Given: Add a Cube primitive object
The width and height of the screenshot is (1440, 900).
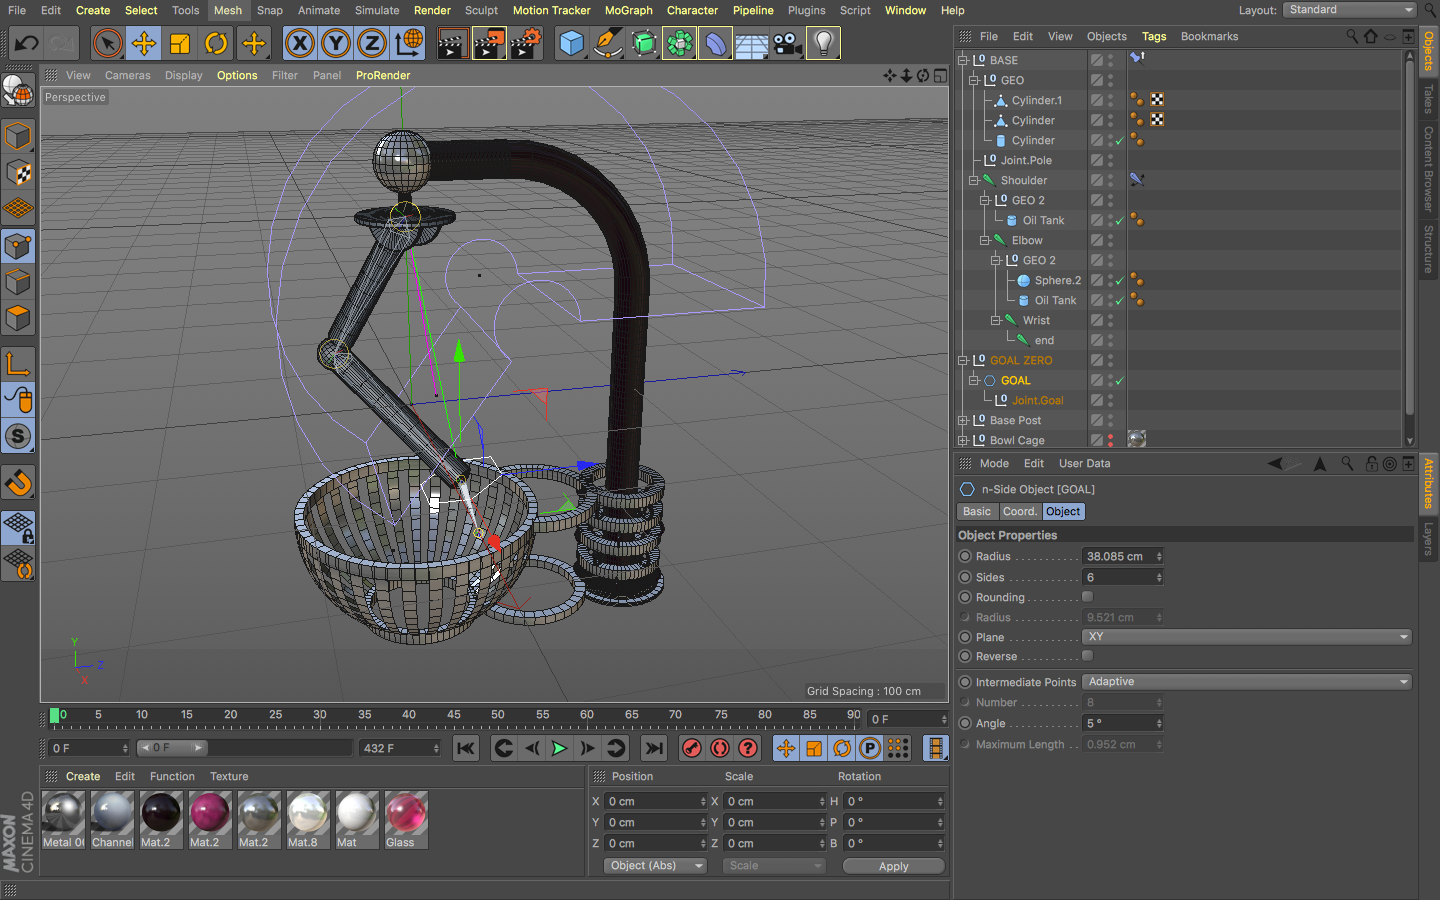Looking at the screenshot, I should (571, 43).
